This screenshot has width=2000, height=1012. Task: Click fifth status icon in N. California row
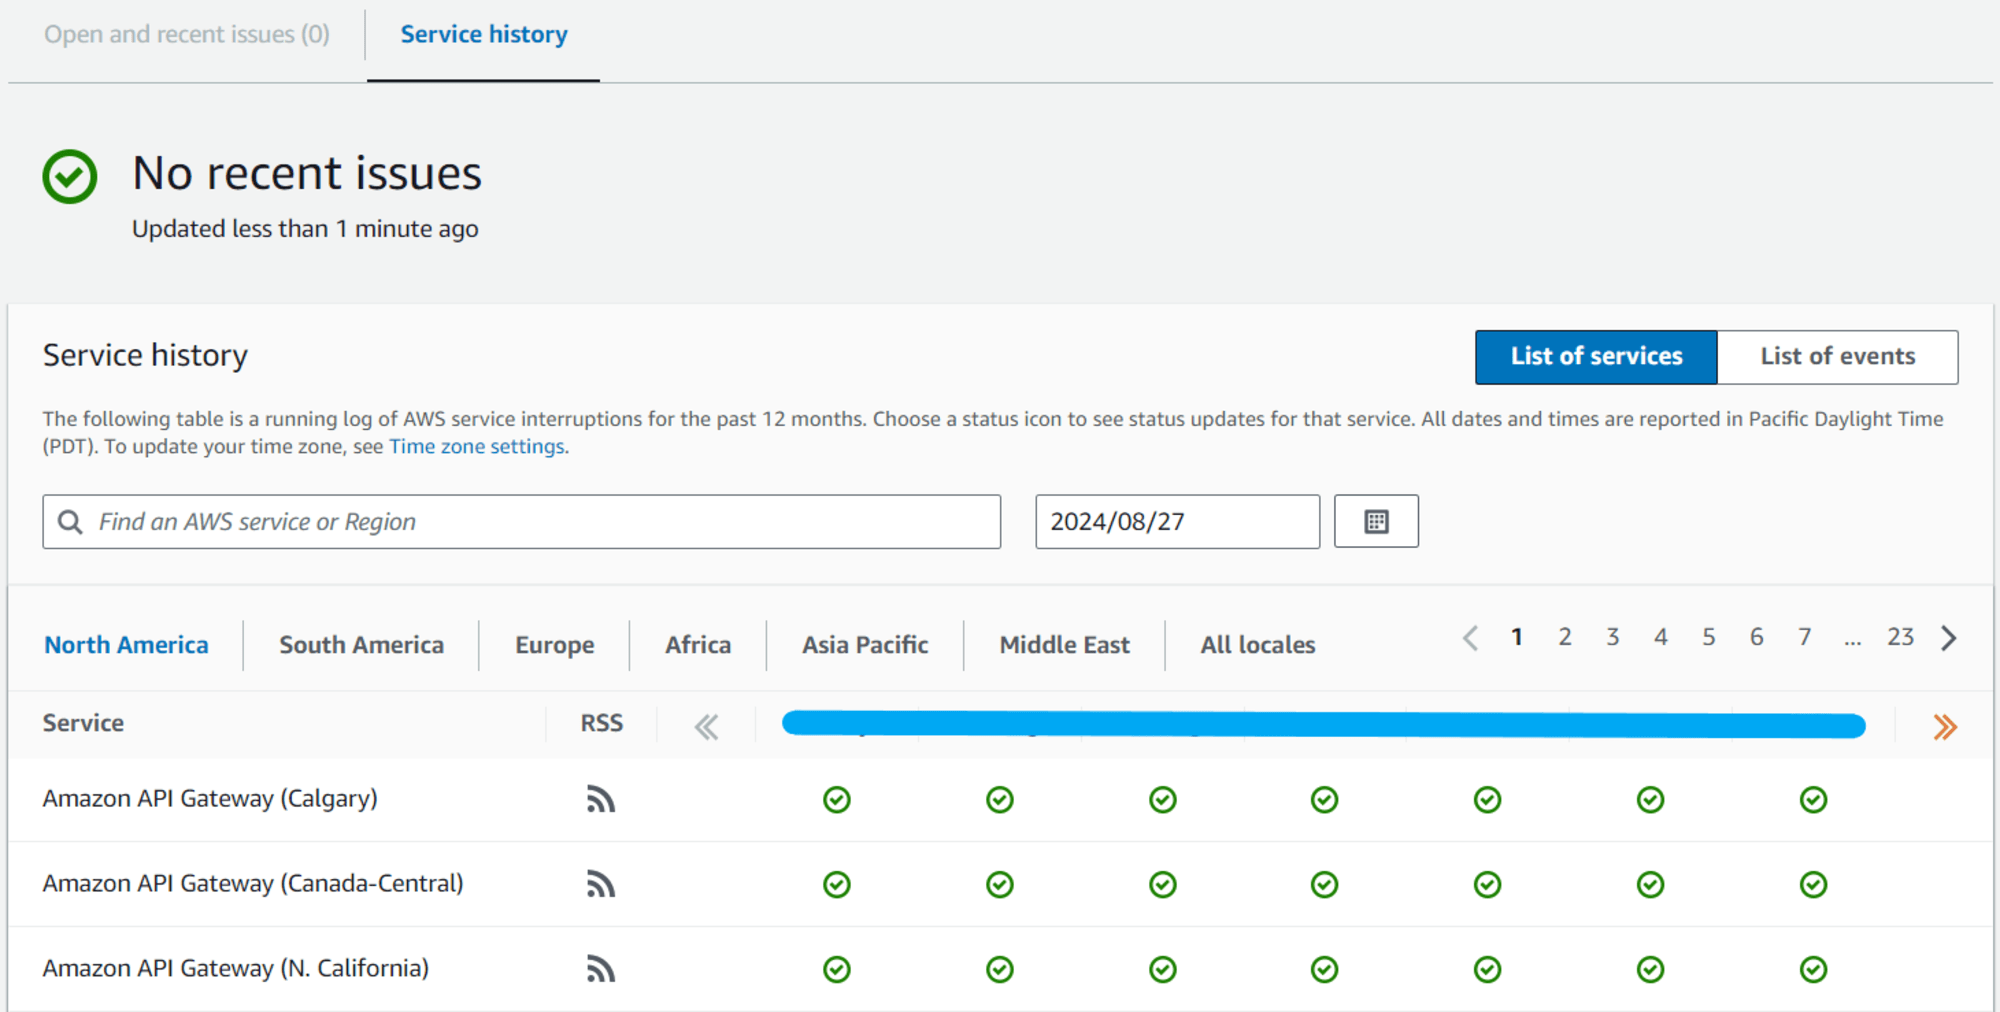1488,970
